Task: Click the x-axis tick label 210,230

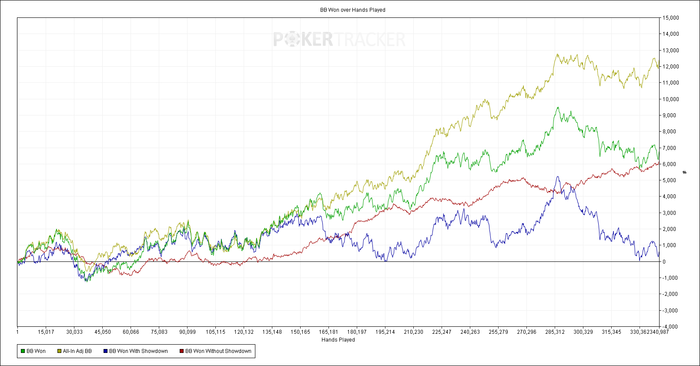Action: pyautogui.click(x=413, y=332)
